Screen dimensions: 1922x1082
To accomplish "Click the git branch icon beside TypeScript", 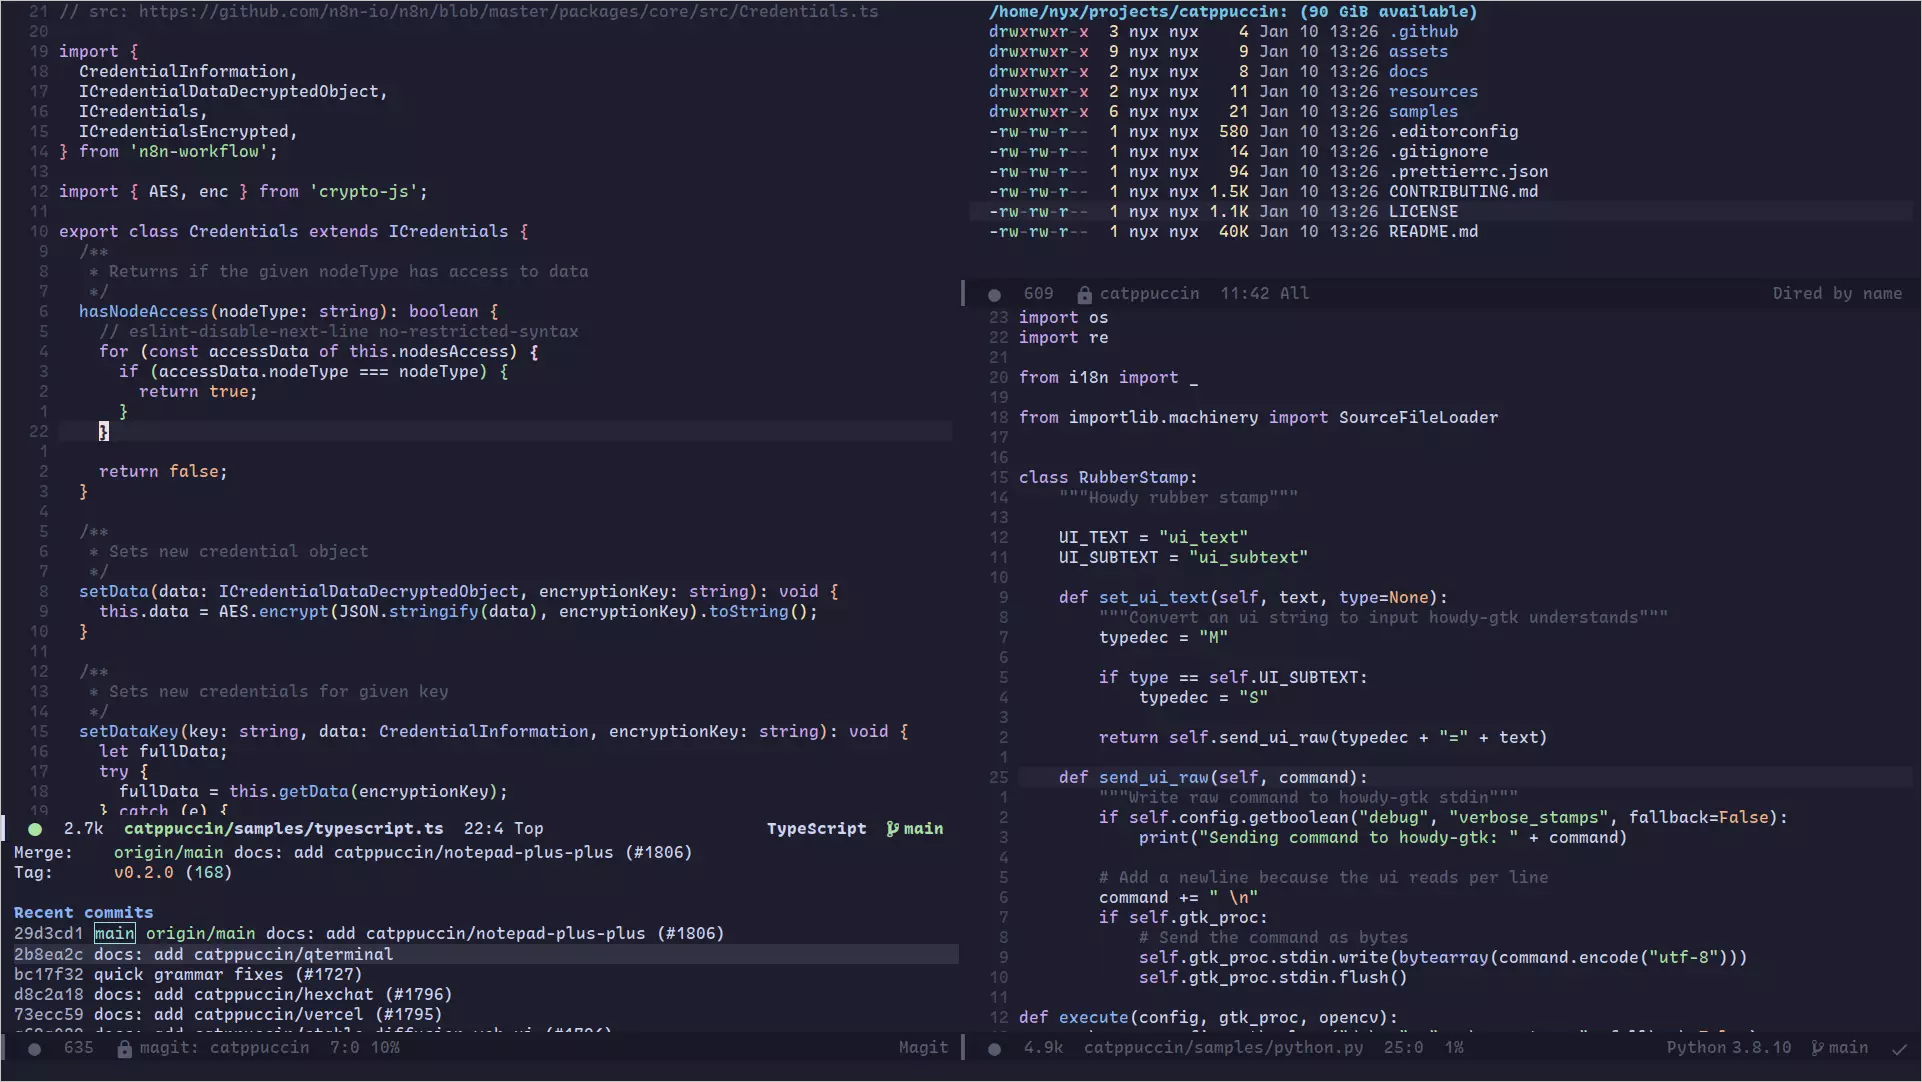I will (x=892, y=829).
